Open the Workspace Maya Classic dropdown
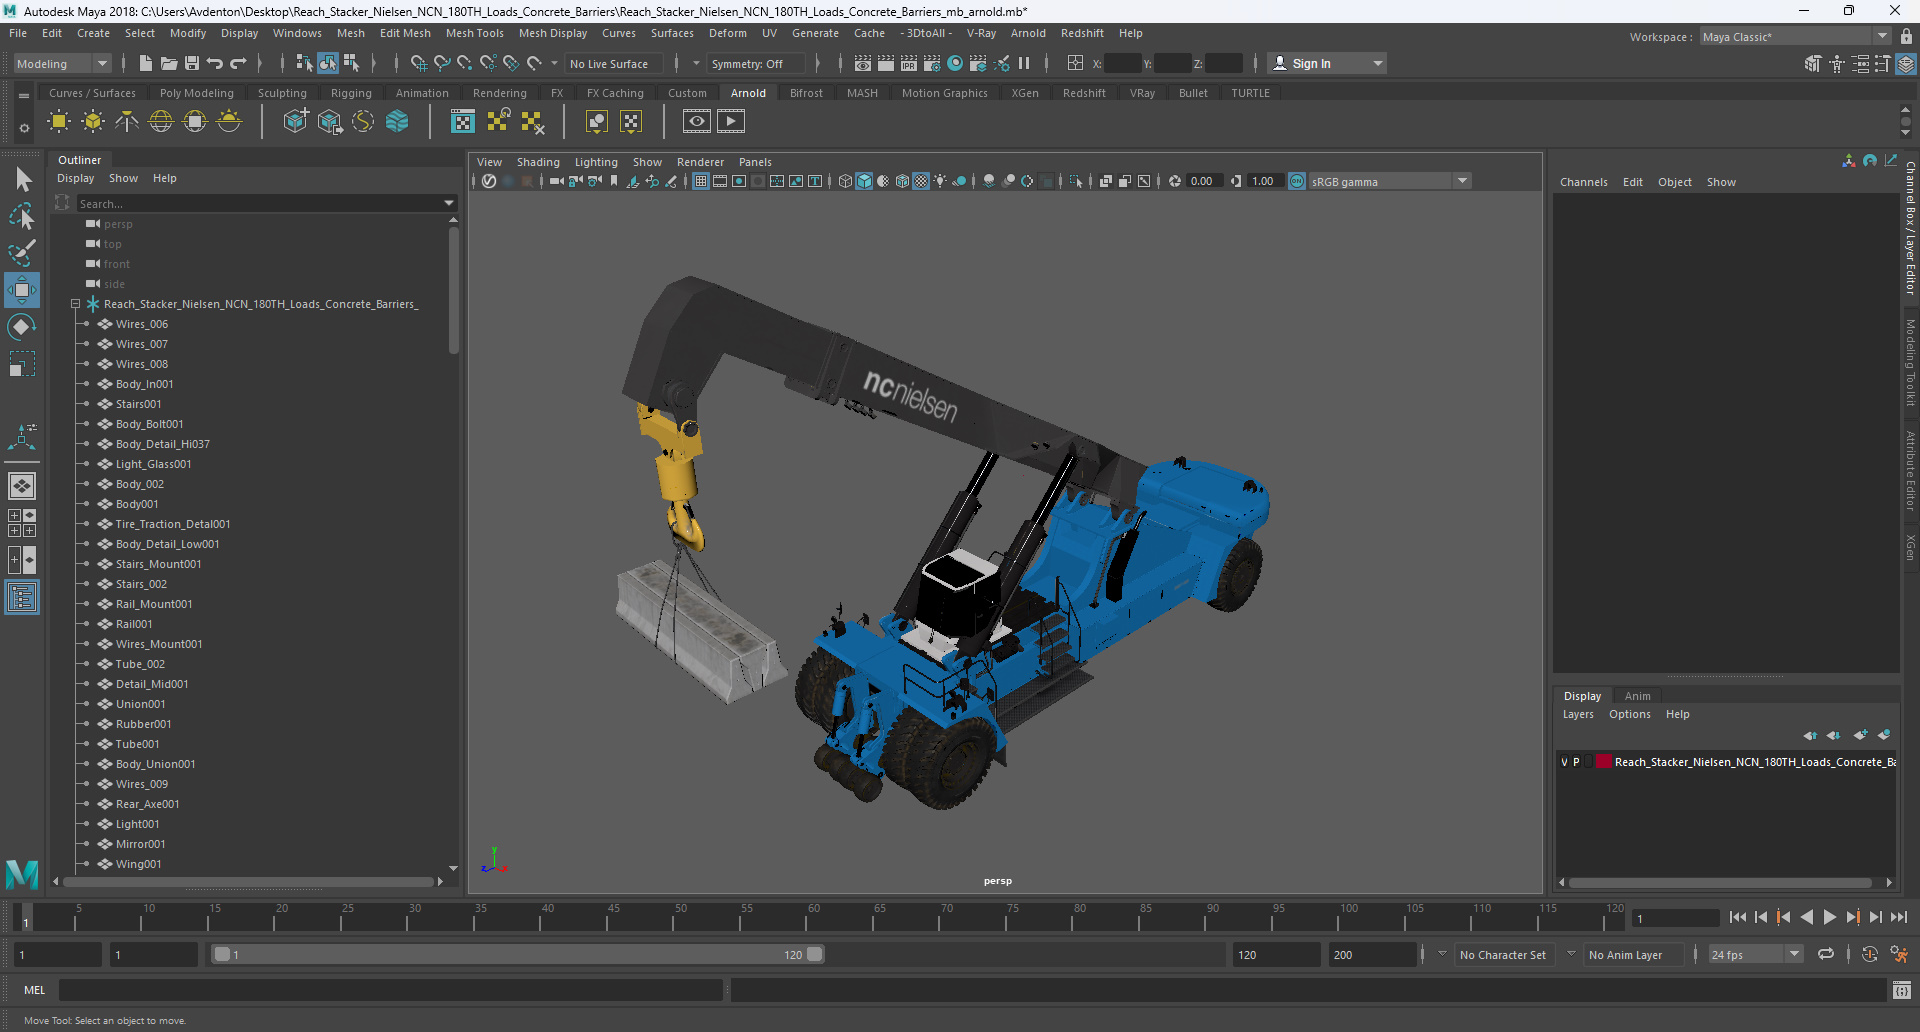This screenshot has height=1032, width=1920. pyautogui.click(x=1795, y=37)
